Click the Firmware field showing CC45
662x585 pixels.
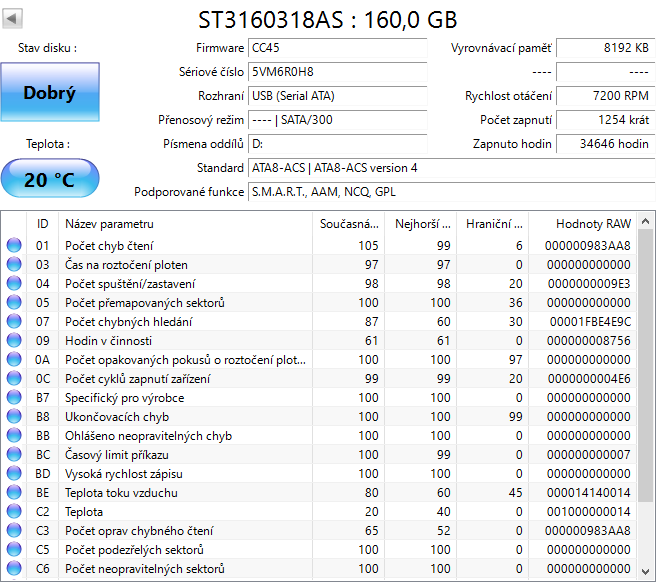pos(338,48)
